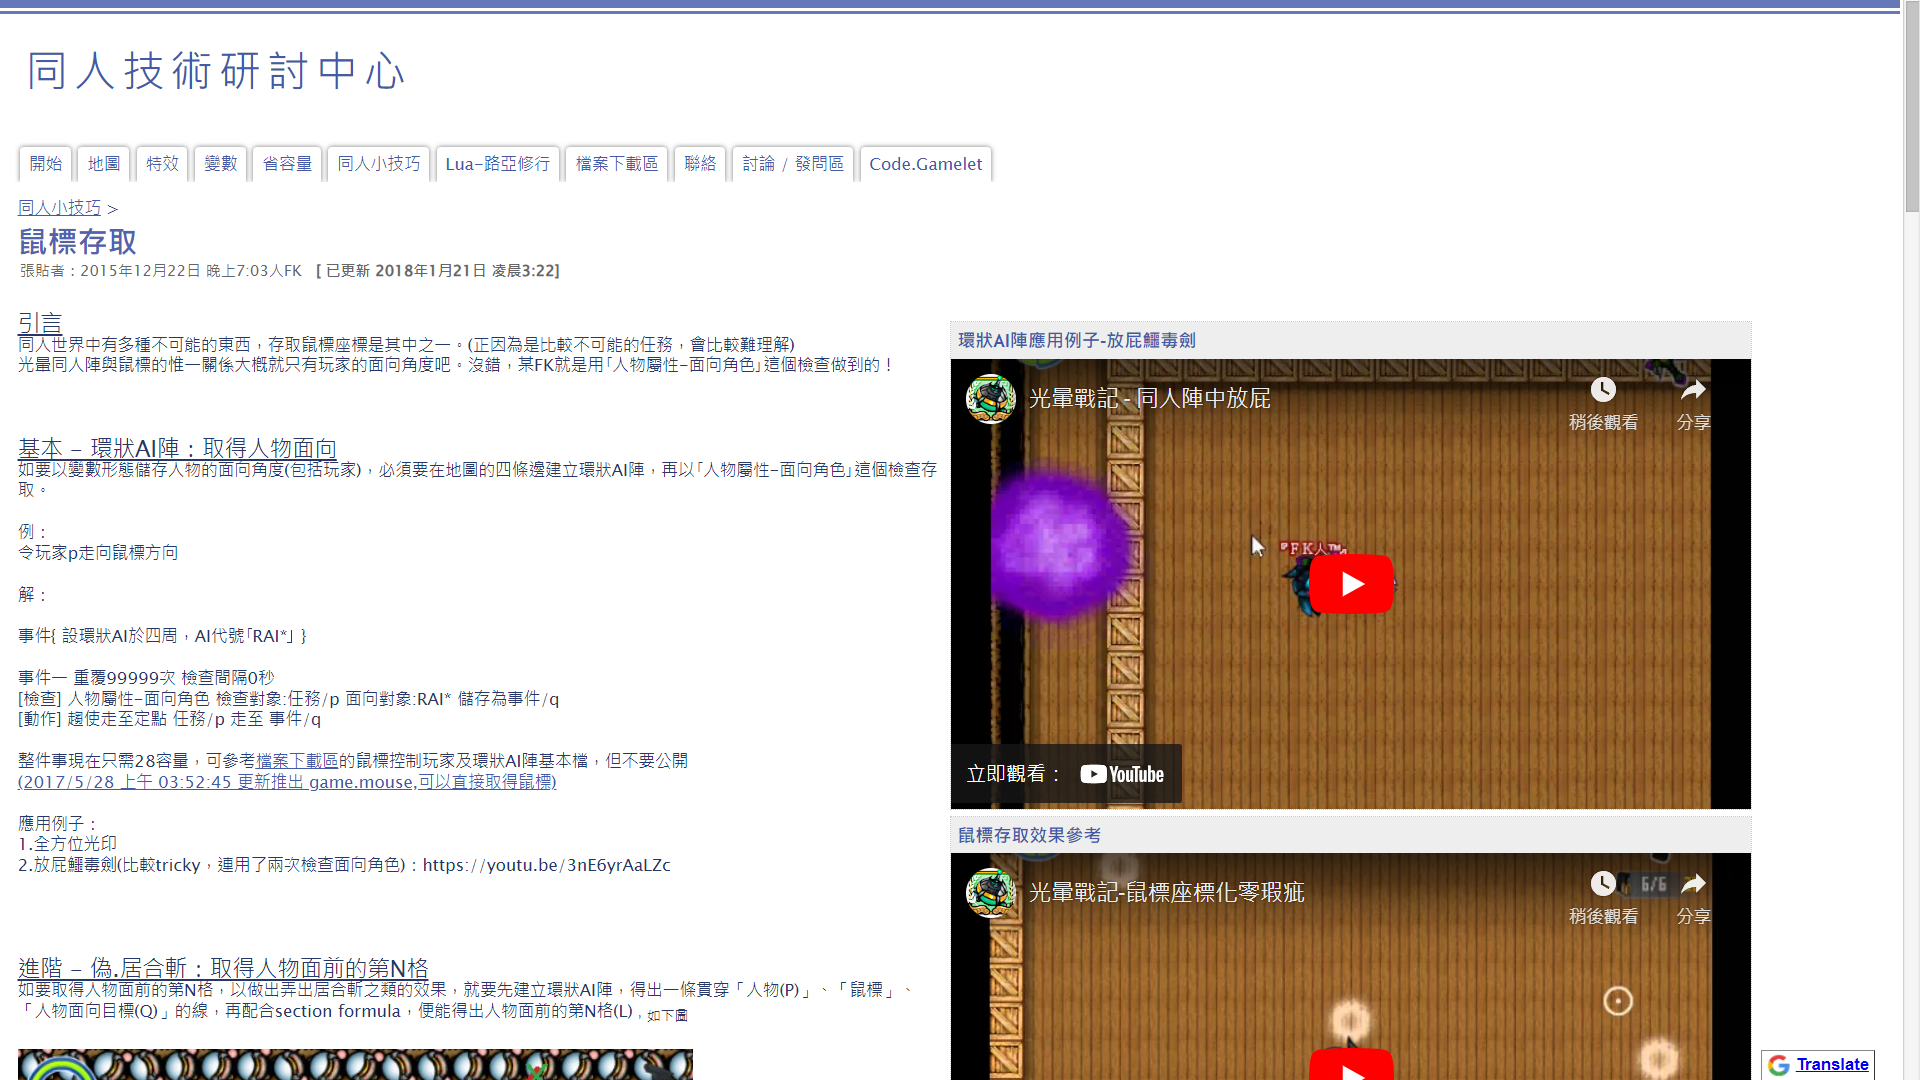1920x1080 pixels.
Task: Click the Google Translate icon
Action: click(x=1779, y=1065)
